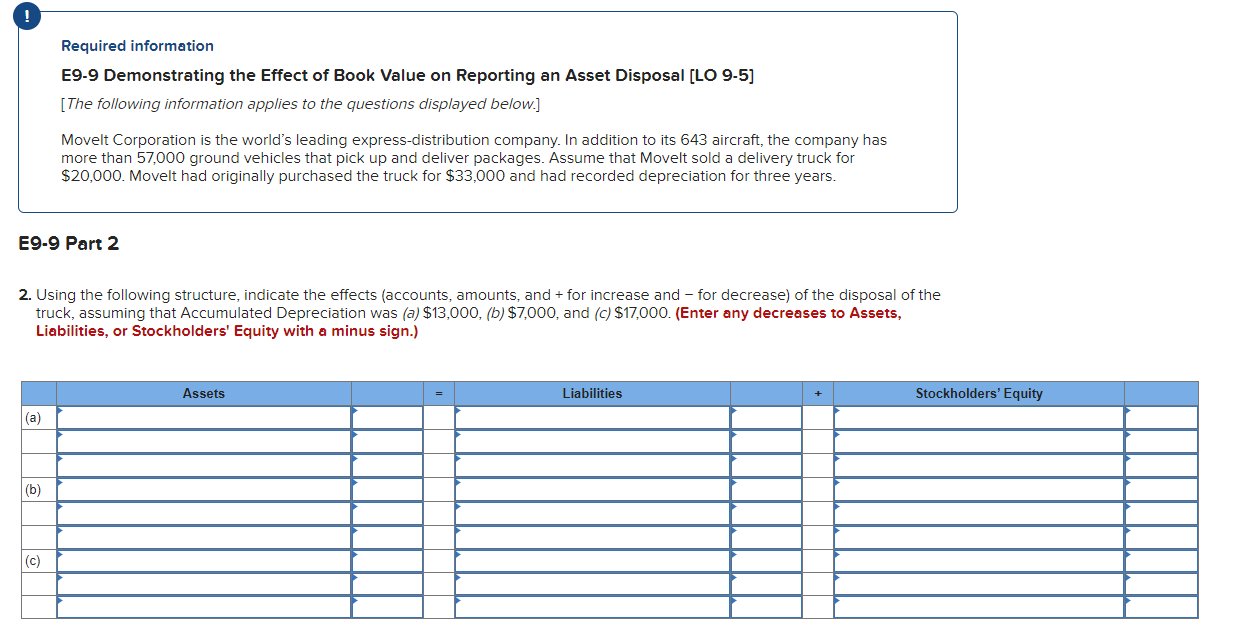Image resolution: width=1250 pixels, height=642 pixels.
Task: Click the Assets amount field in row (a)
Action: 388,418
